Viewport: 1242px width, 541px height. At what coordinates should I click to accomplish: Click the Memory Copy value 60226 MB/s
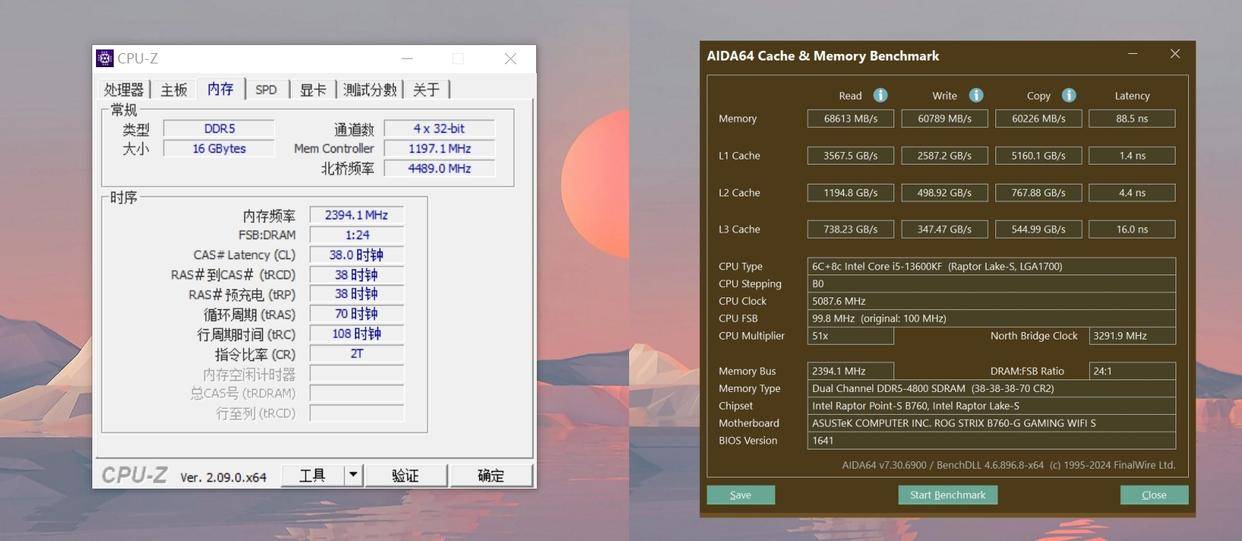[x=1038, y=118]
